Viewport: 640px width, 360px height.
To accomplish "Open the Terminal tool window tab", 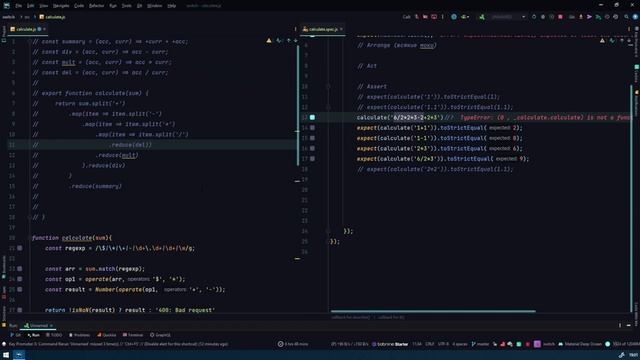I will 133,335.
